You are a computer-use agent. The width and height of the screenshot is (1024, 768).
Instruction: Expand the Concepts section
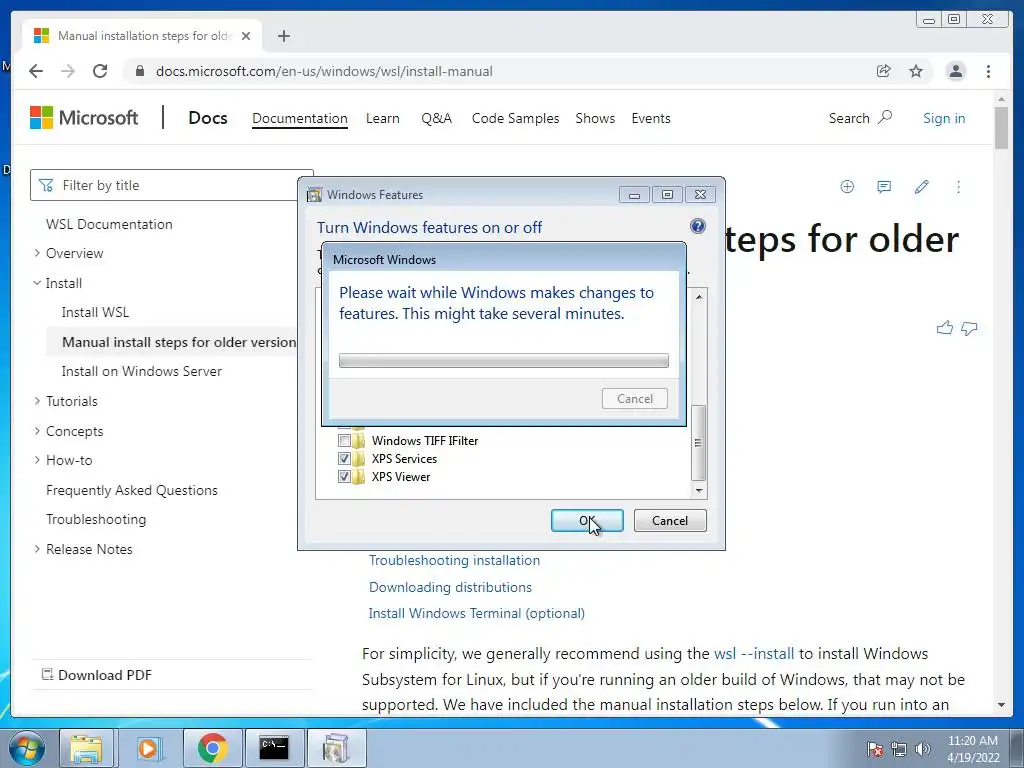click(37, 431)
